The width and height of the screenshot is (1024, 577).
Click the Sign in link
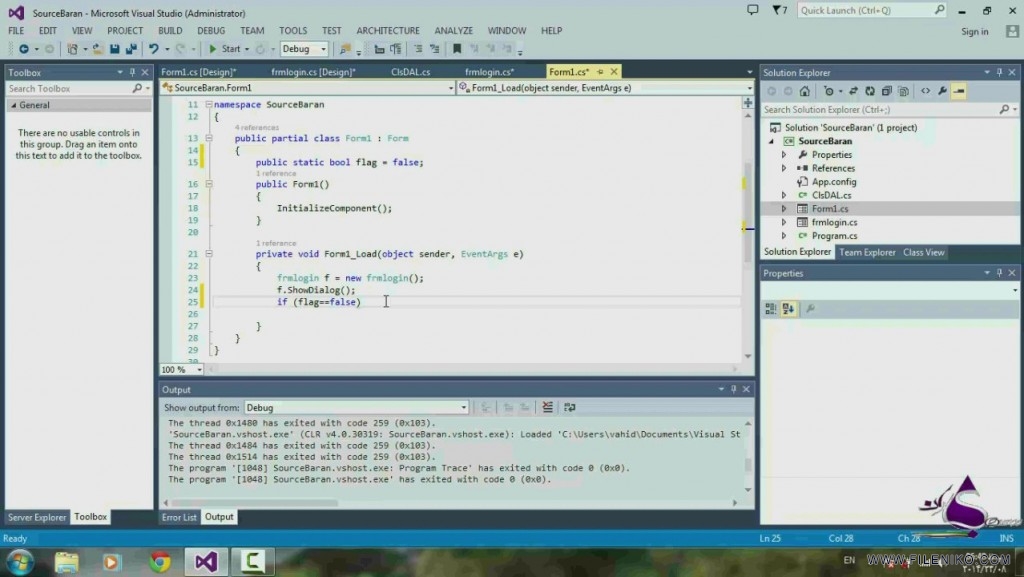974,31
